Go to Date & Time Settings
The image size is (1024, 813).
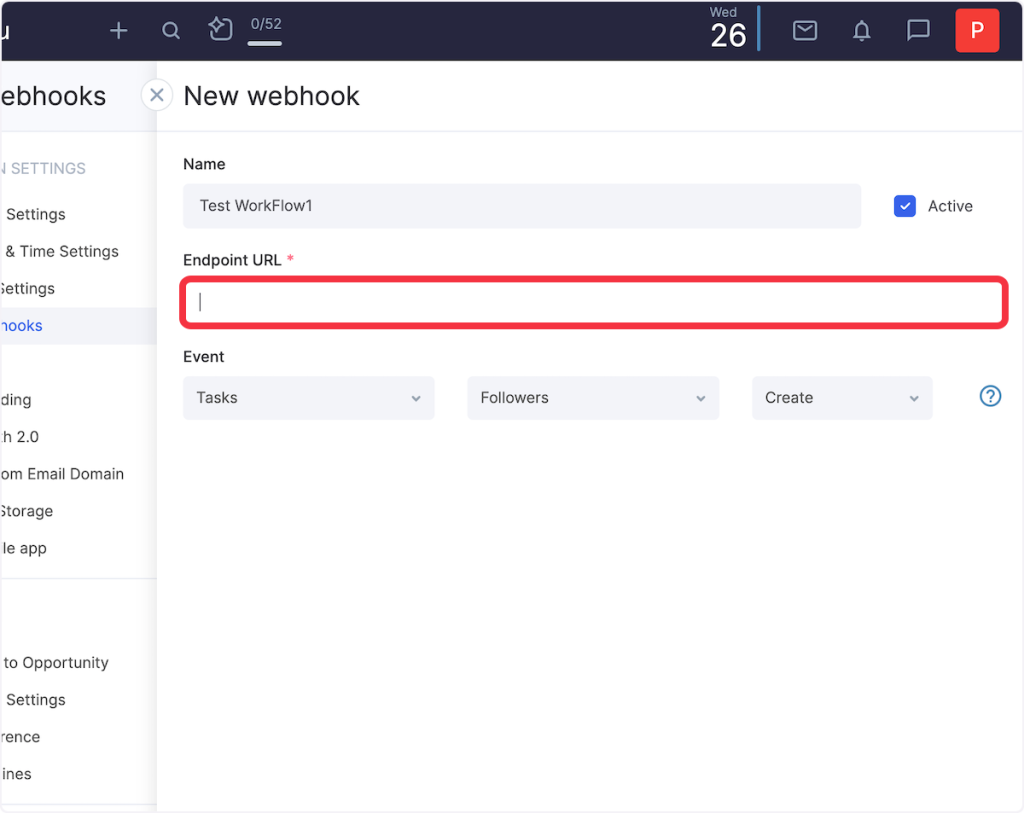(68, 252)
